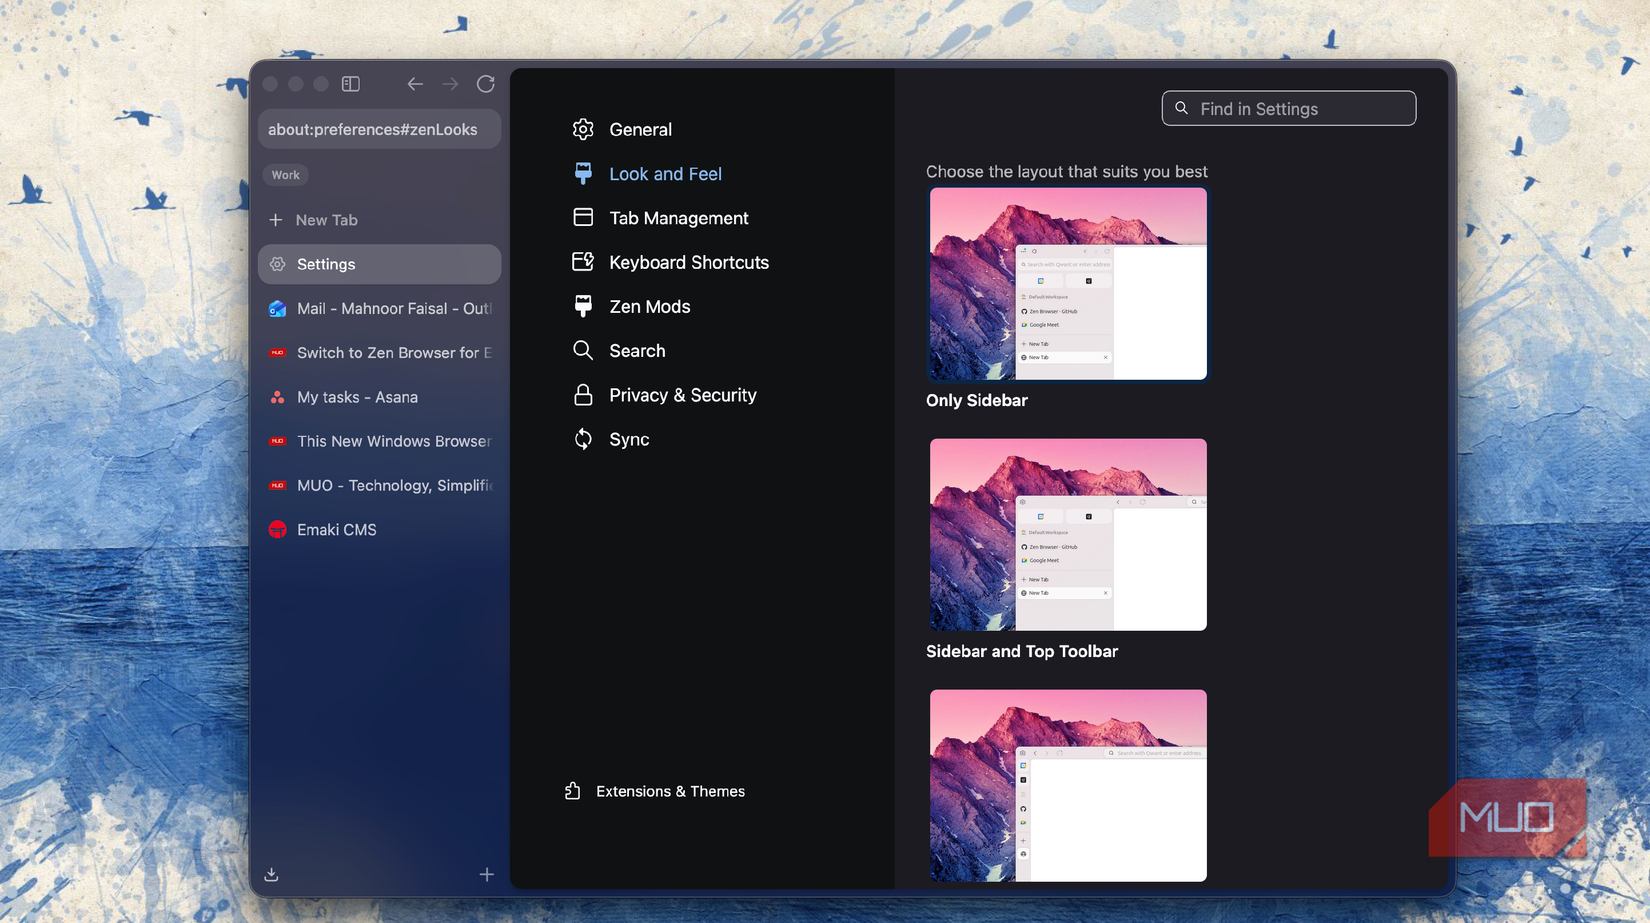This screenshot has height=923, width=1650.
Task: Open a new tab with the plus icon
Action: click(x=487, y=873)
